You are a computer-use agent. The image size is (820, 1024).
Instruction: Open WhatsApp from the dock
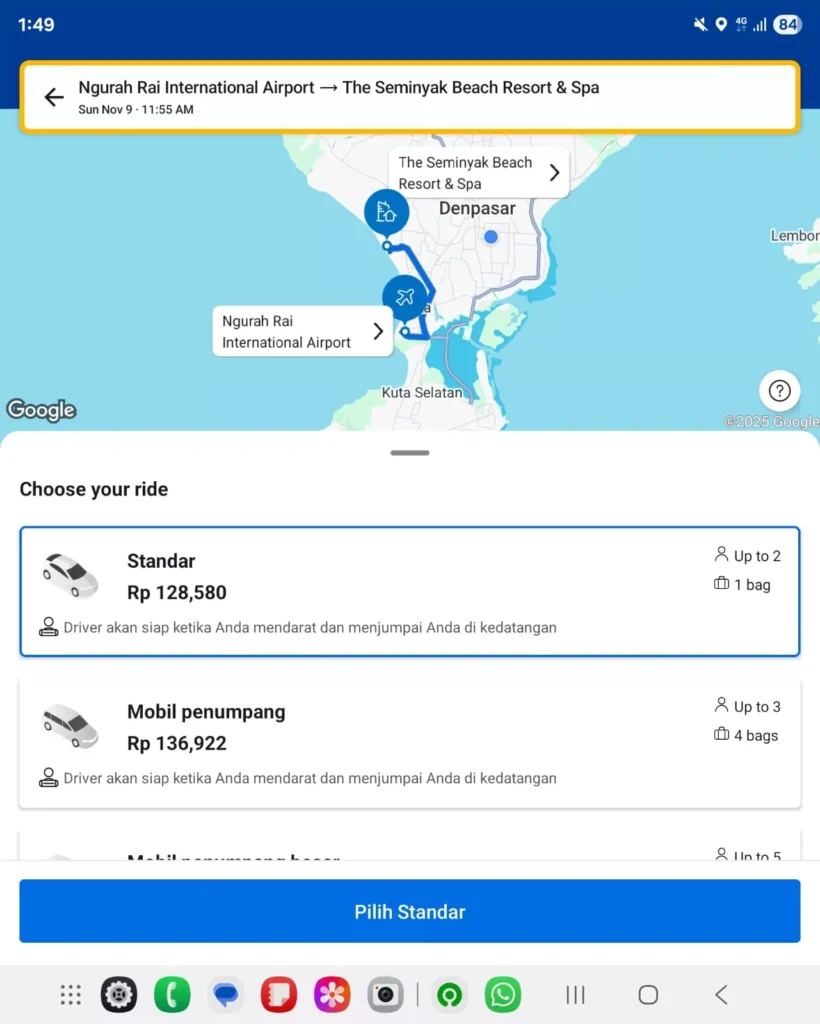point(503,995)
